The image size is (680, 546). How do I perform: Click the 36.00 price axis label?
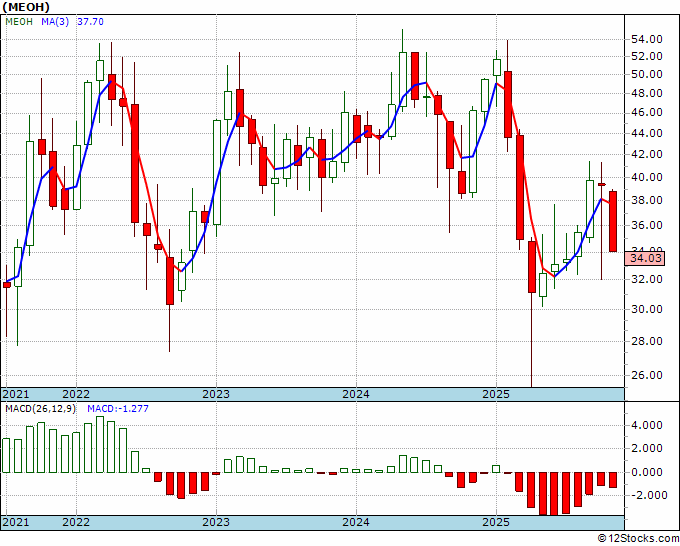coord(646,225)
